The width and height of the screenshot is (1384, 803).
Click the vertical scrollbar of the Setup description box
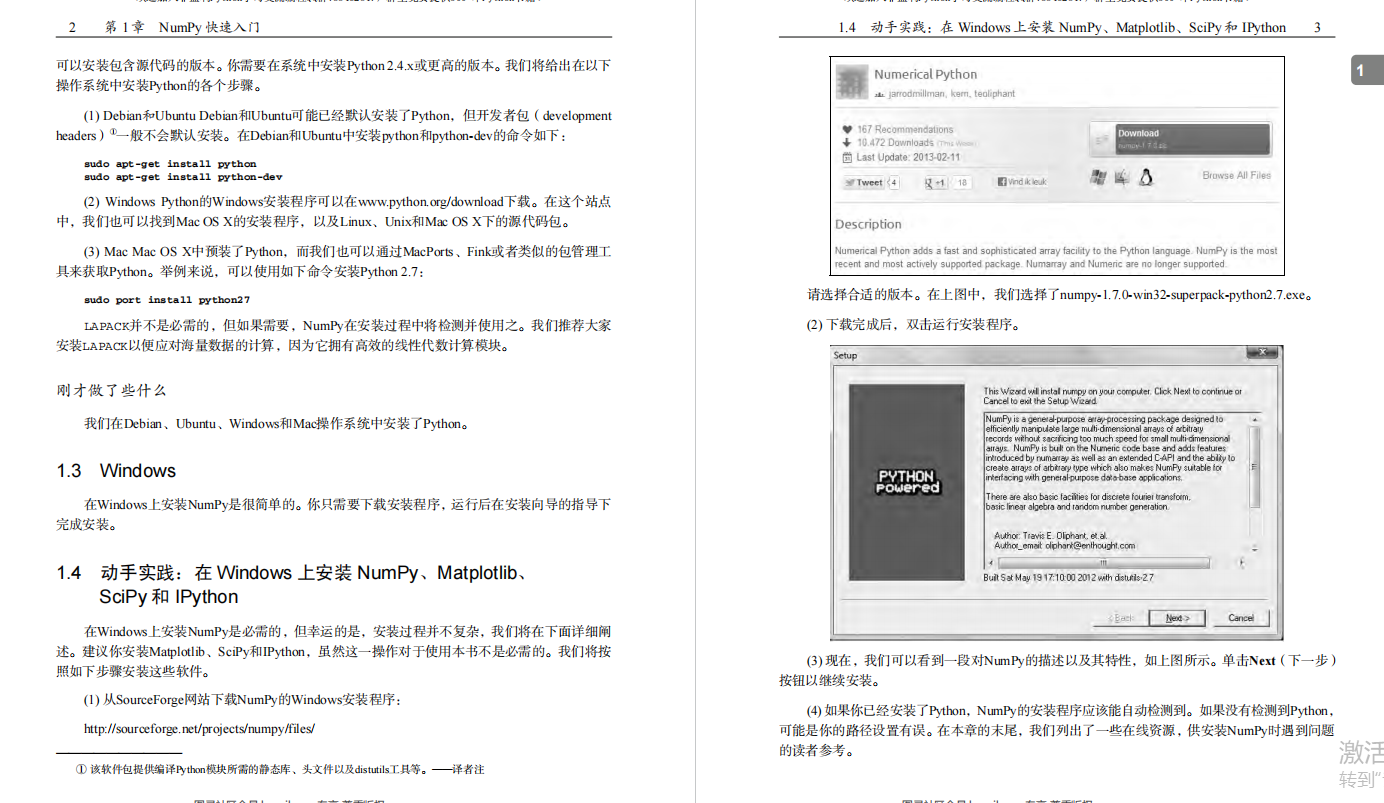pyautogui.click(x=1255, y=484)
